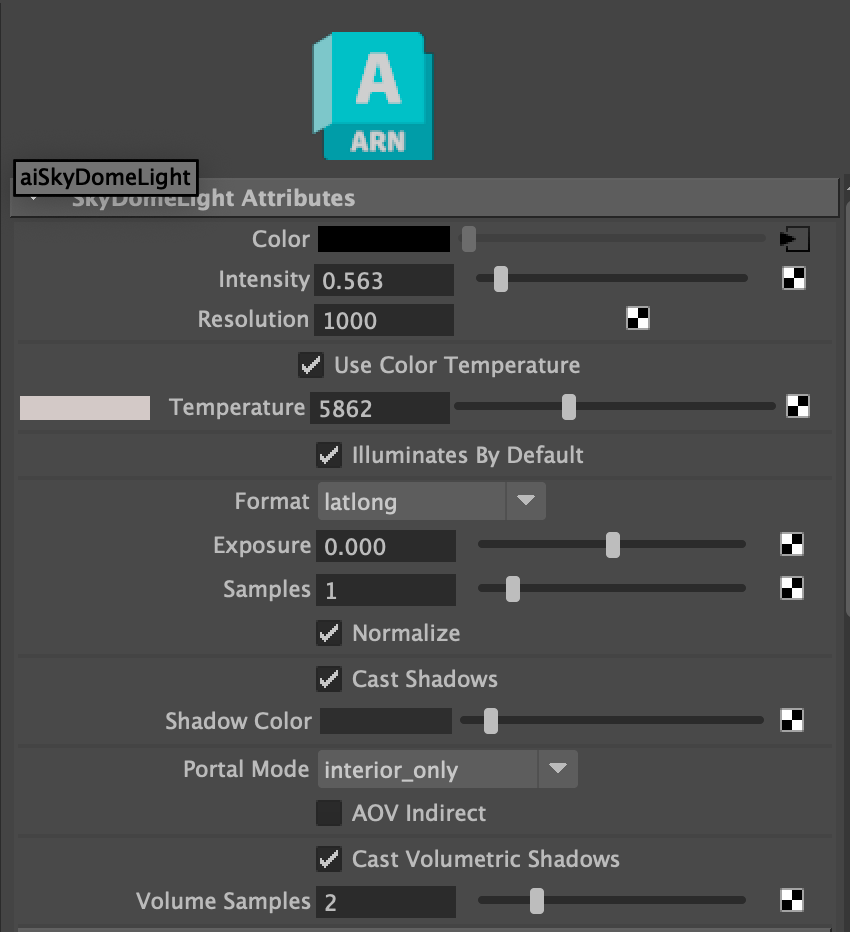
Task: Click the Samples checker map button
Action: pyautogui.click(x=792, y=588)
